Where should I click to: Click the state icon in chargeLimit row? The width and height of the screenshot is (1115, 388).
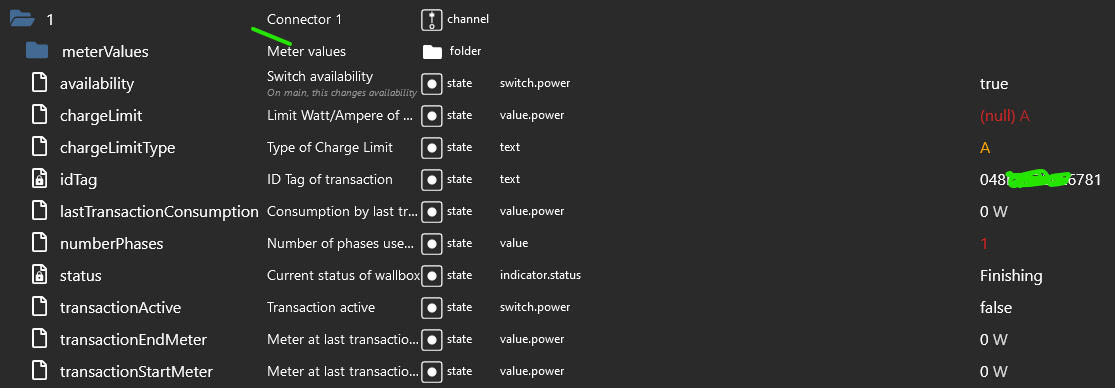(432, 115)
